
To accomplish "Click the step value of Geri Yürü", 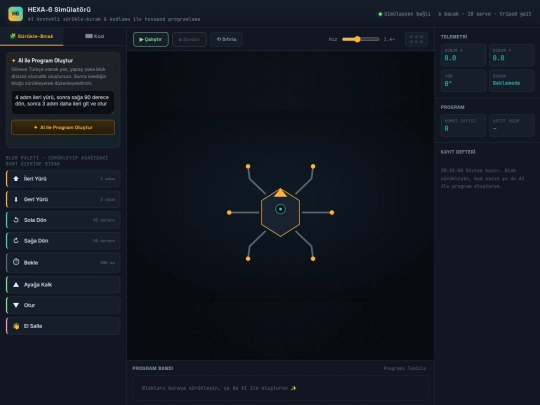I will (x=107, y=199).
